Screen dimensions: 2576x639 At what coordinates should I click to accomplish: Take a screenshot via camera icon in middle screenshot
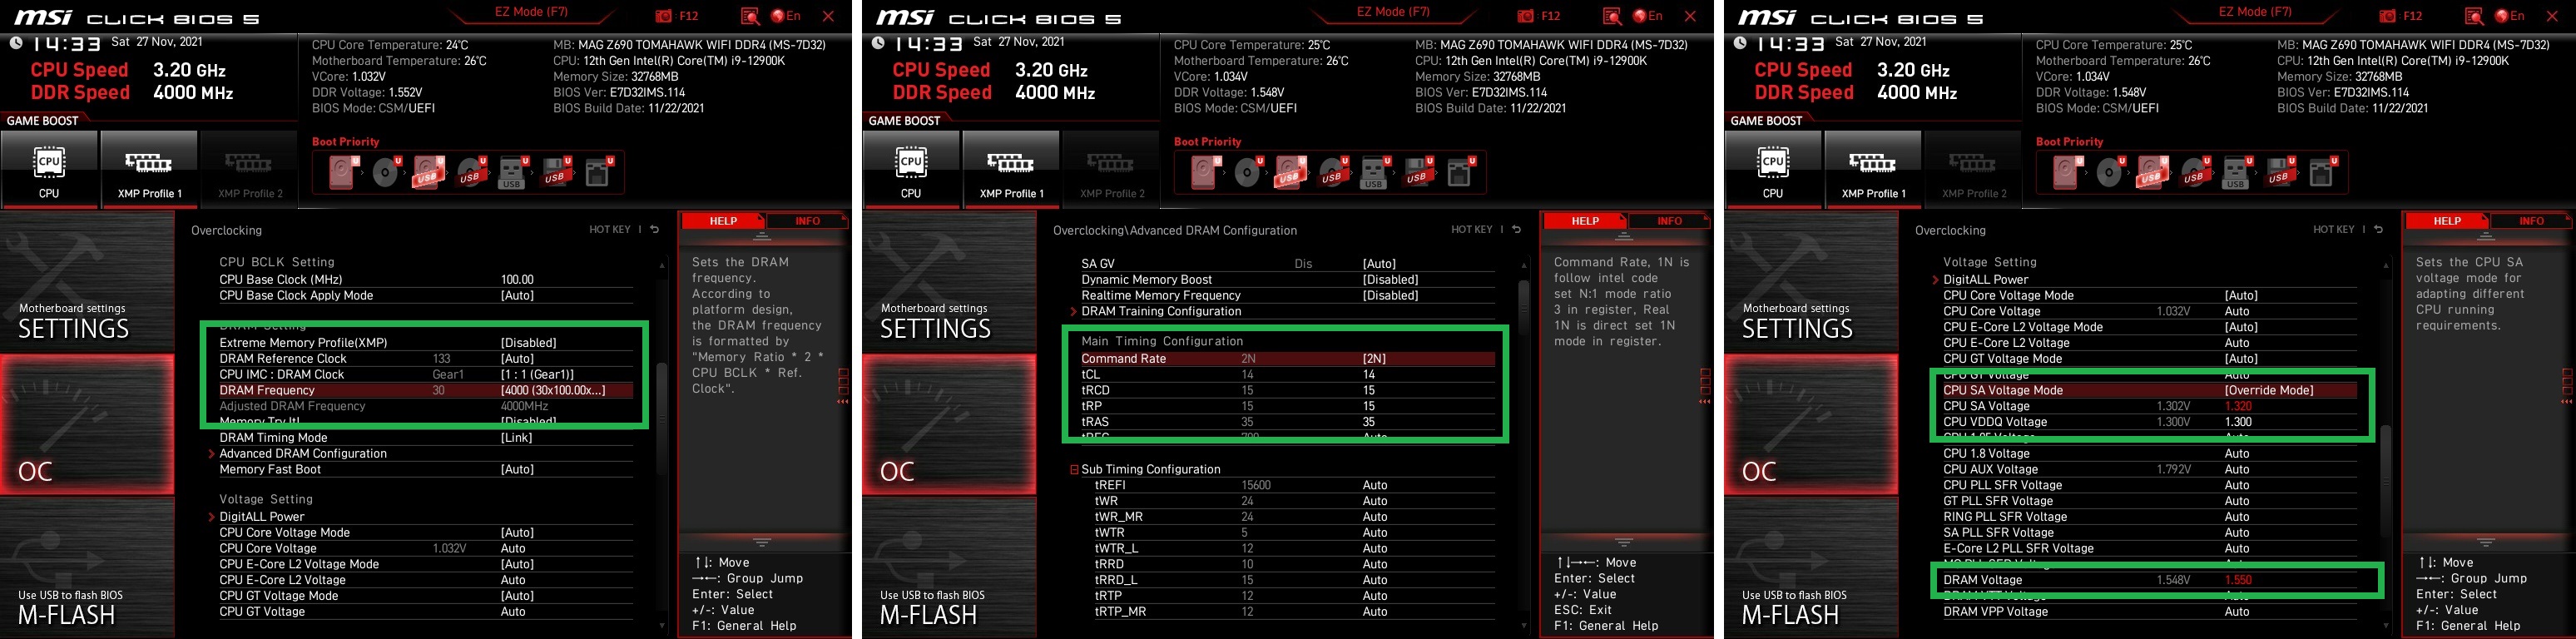tap(1526, 16)
